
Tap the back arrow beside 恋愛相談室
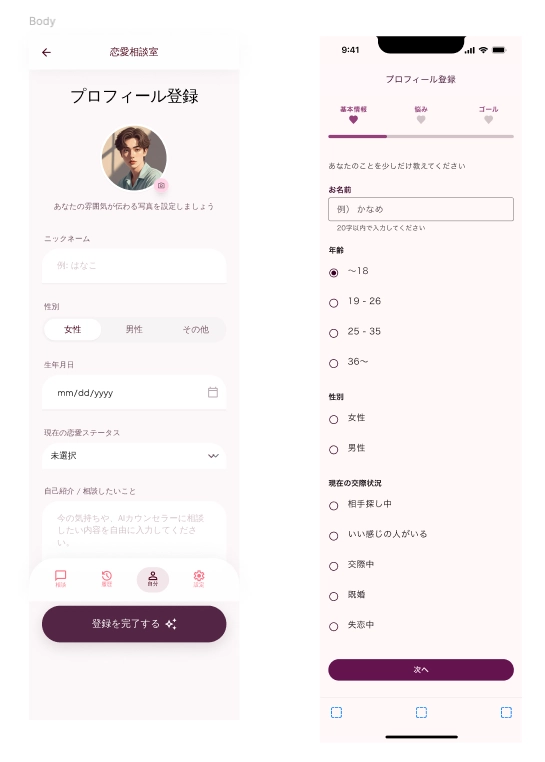pos(46,52)
